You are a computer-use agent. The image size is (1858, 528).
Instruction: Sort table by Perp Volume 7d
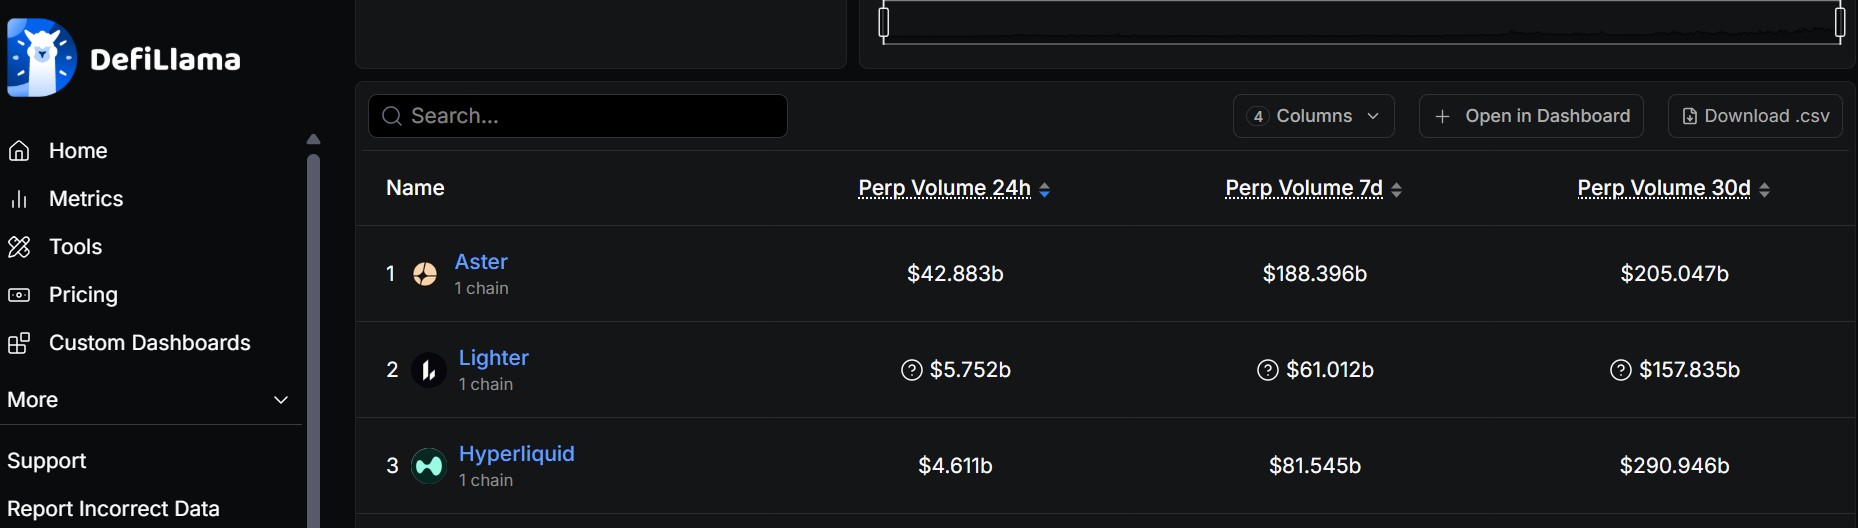coord(1314,188)
